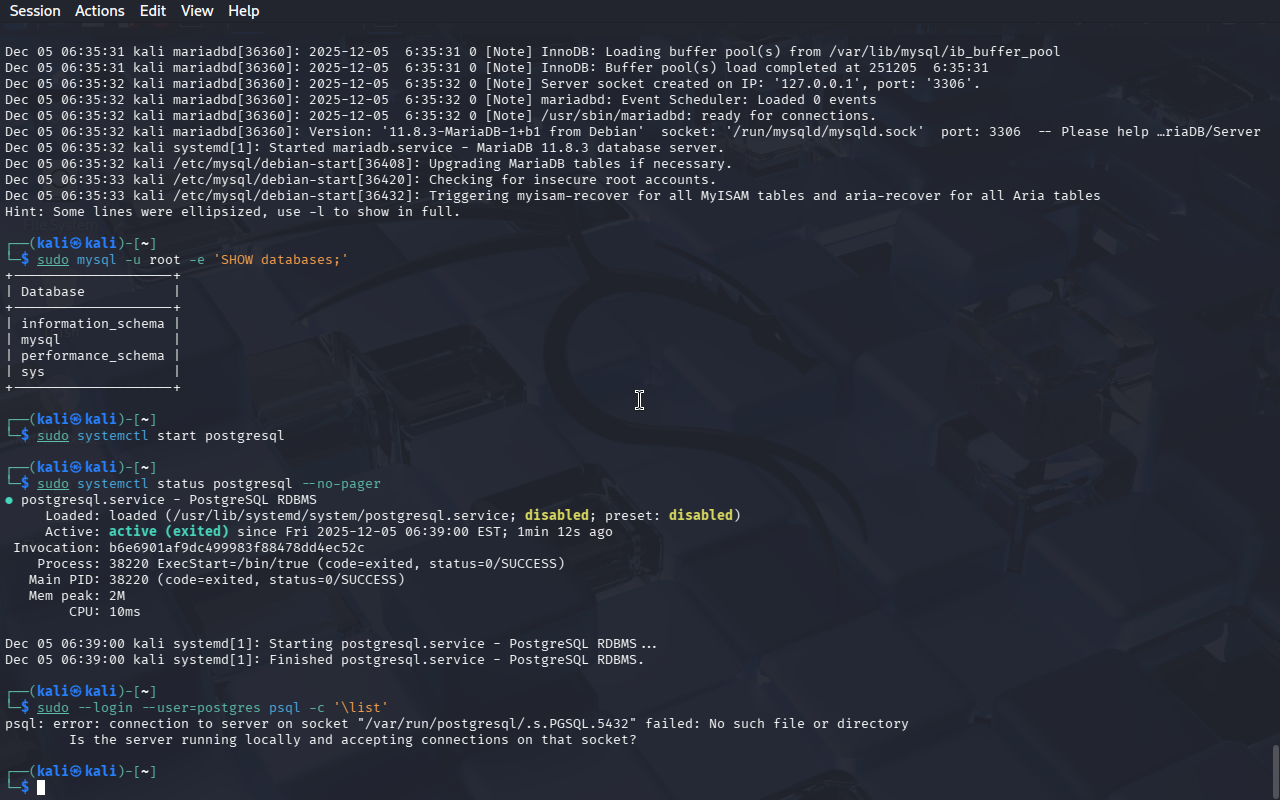The height and width of the screenshot is (800, 1280).
Task: Click the Kali symbol in the prompt above the psql command
Action: tap(76, 692)
